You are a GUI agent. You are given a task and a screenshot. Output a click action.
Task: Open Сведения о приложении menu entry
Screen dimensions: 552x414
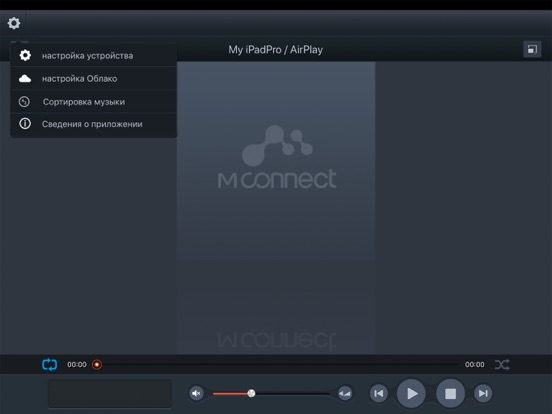click(94, 124)
